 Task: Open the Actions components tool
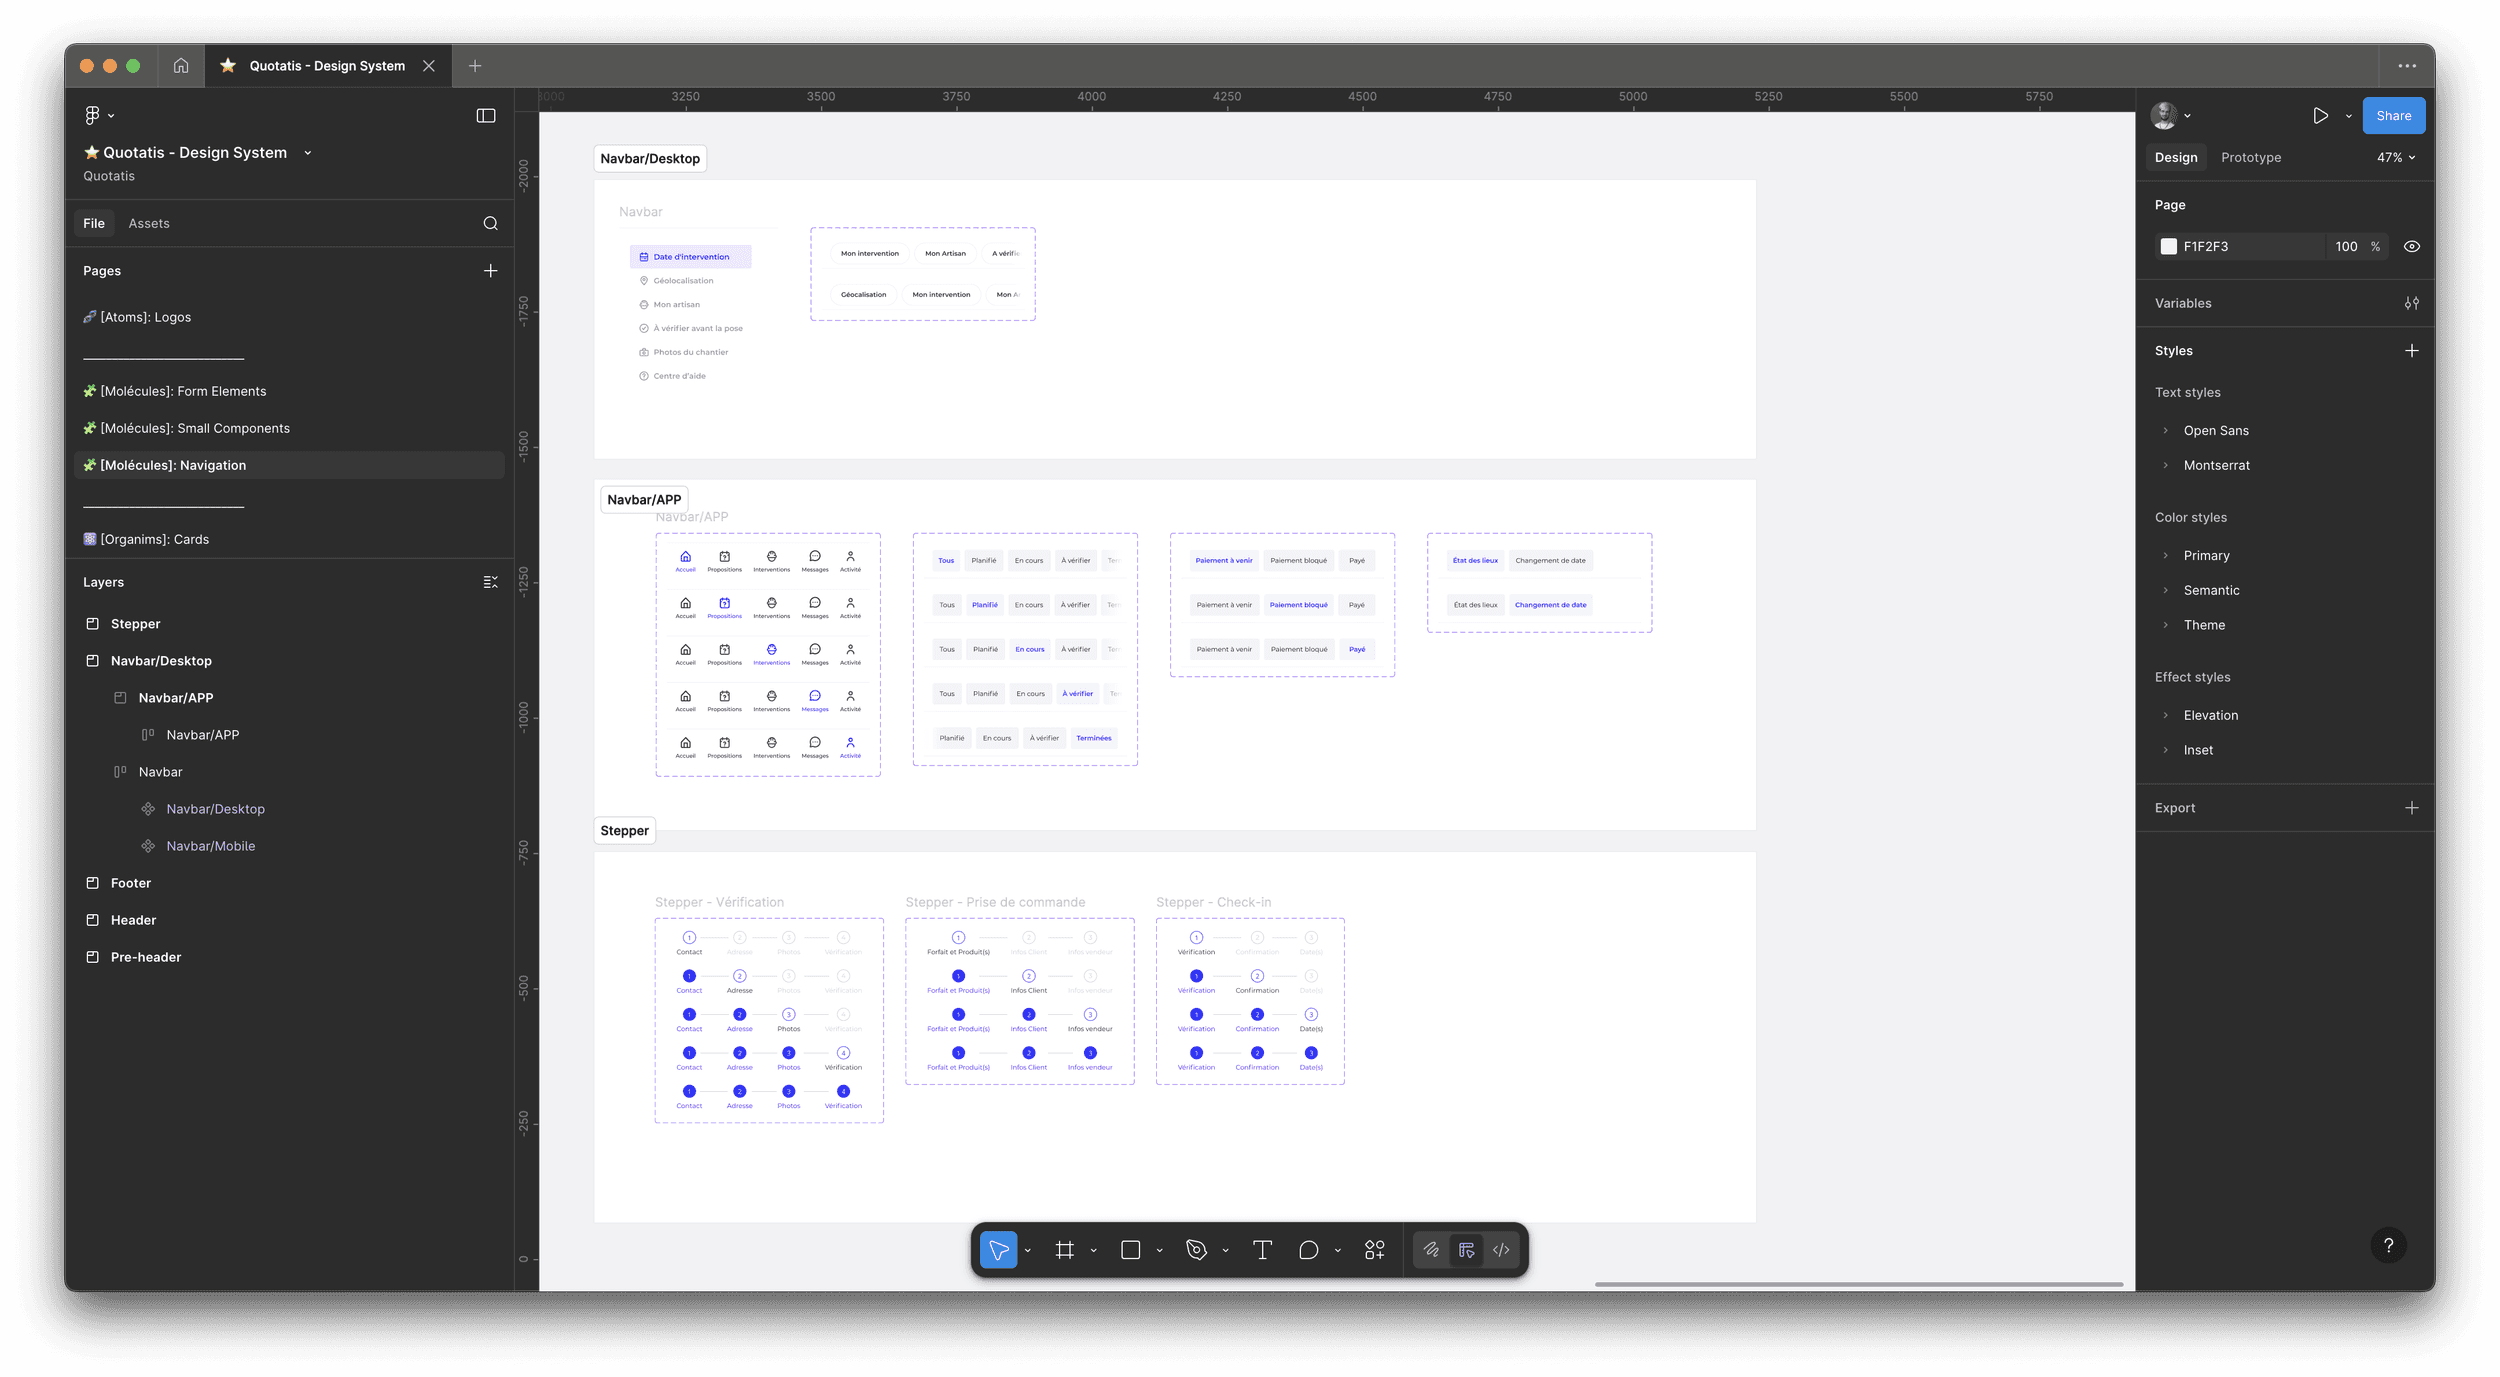(1374, 1250)
